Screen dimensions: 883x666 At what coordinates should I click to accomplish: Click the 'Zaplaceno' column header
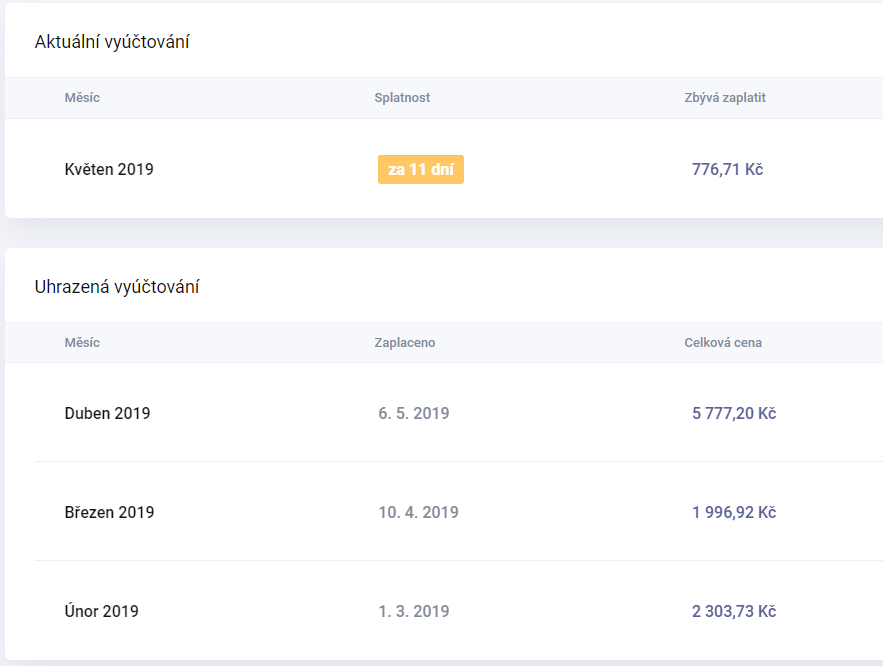[x=404, y=342]
